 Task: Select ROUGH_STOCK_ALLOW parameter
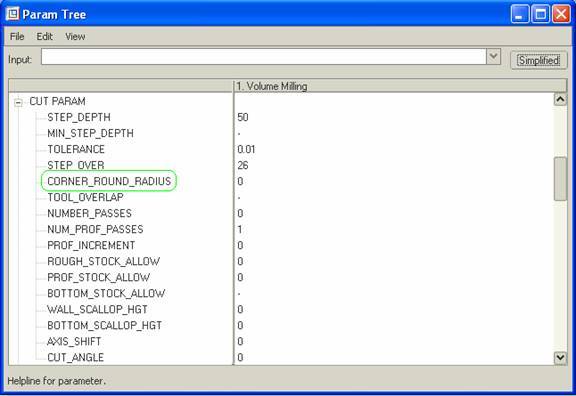pos(104,261)
